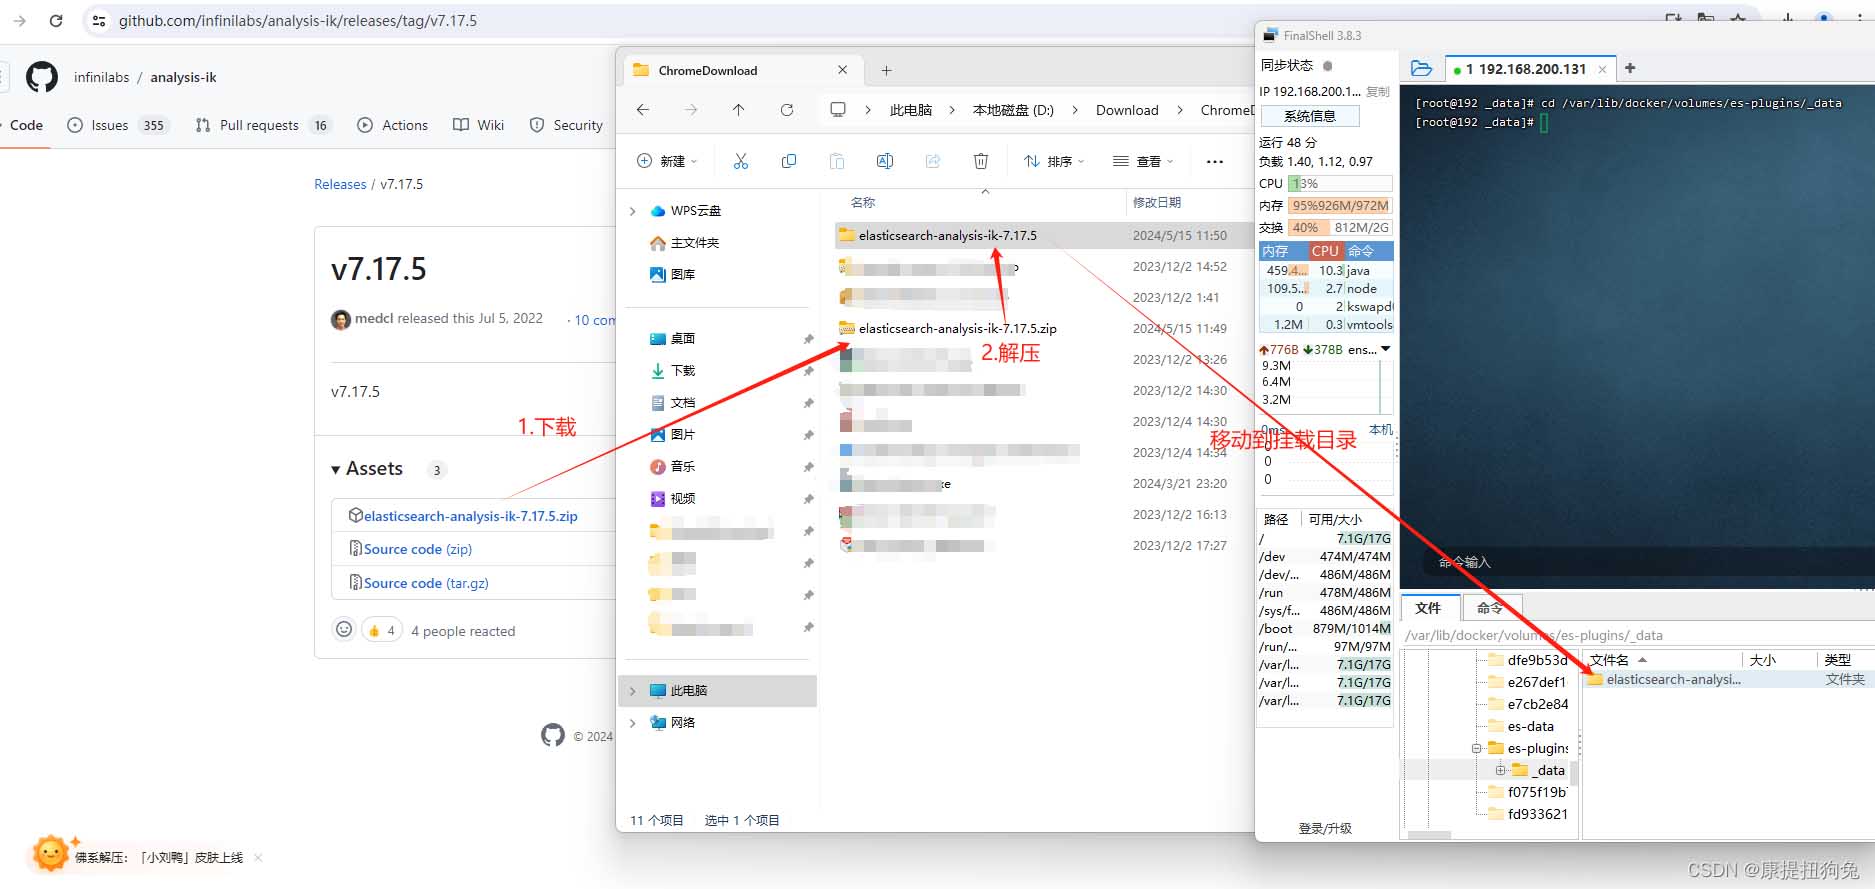Viewport: 1875px width, 889px height.
Task: Click the Rename icon in Explorer toolbar
Action: point(885,161)
